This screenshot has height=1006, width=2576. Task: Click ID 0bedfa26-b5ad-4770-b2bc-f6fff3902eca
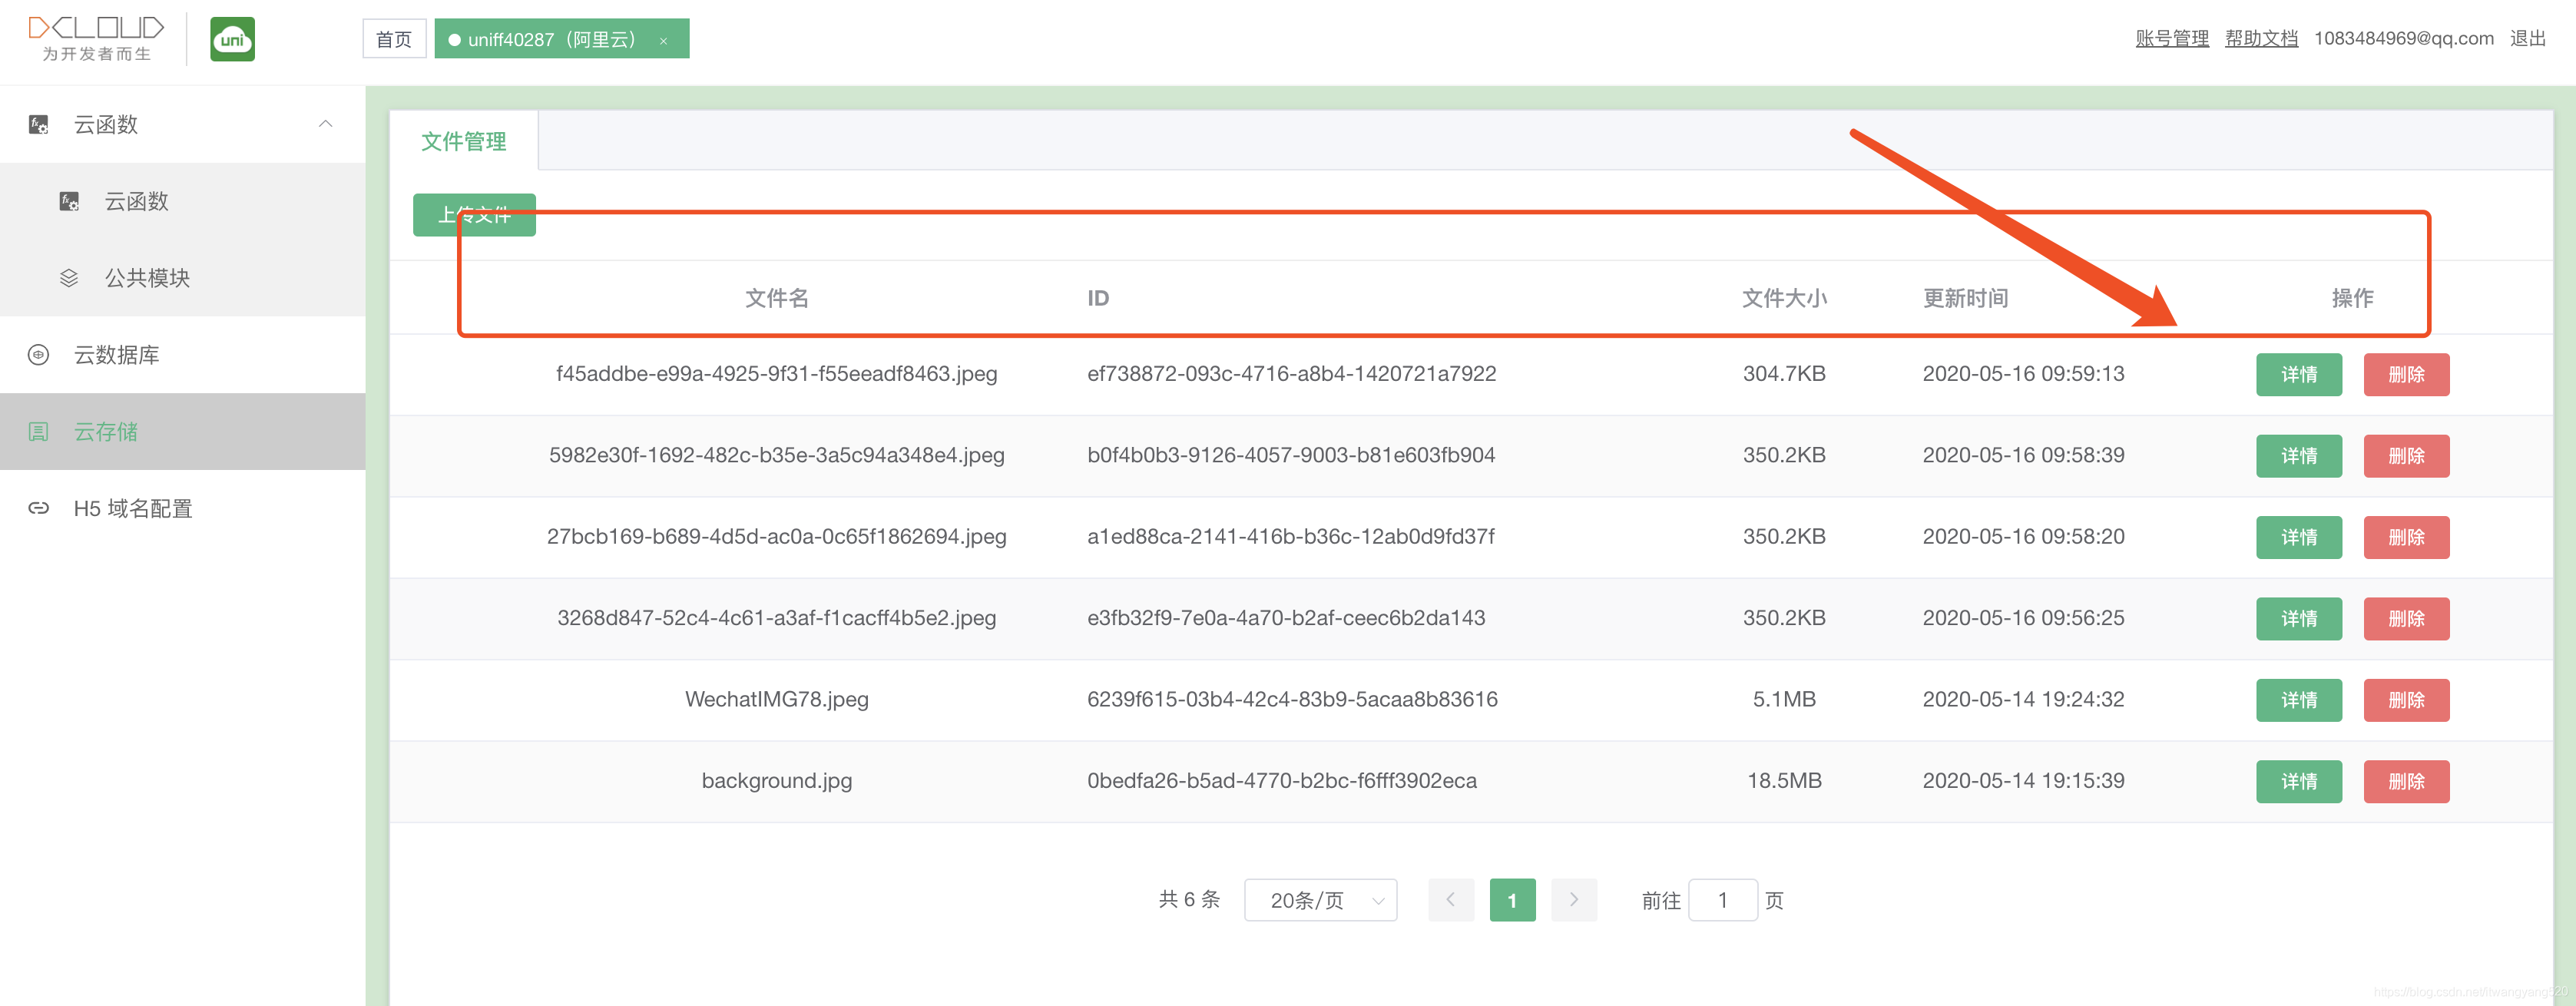point(1281,781)
